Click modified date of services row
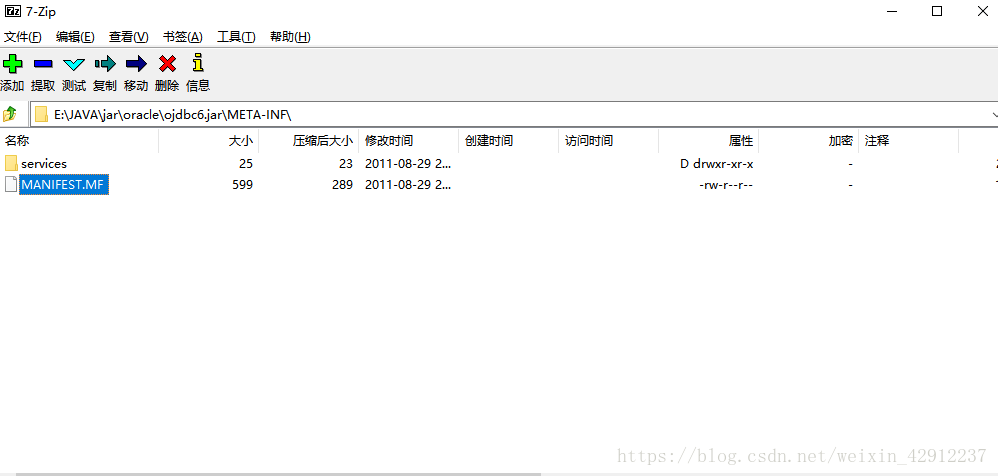Screen dimensions: 998x476 click(x=408, y=164)
